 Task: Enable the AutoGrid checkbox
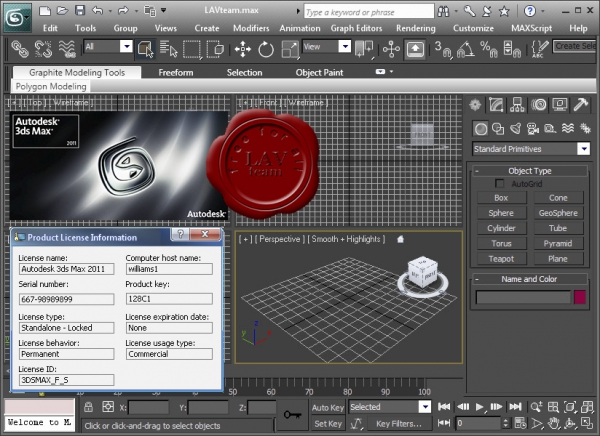pos(499,184)
